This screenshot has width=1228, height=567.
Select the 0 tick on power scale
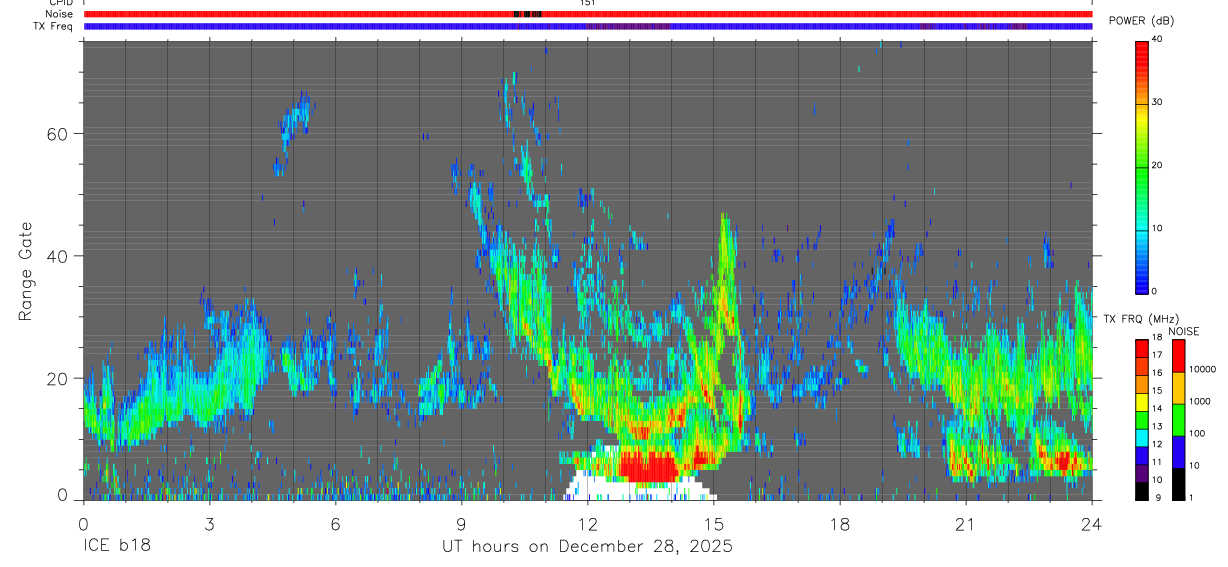coord(1155,291)
